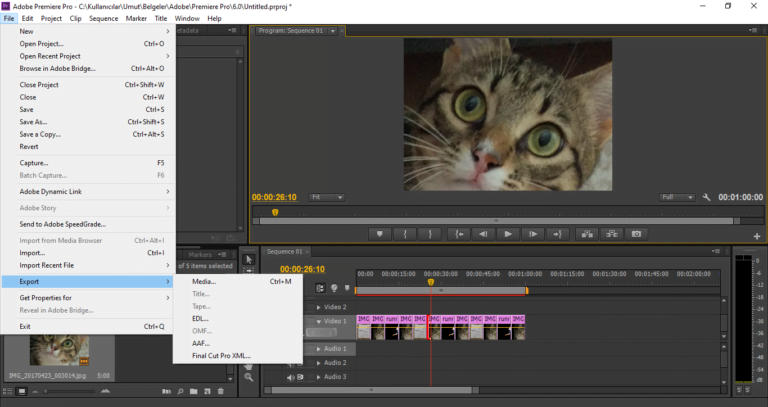
Task: Click the New Item icon
Action: pos(207,391)
